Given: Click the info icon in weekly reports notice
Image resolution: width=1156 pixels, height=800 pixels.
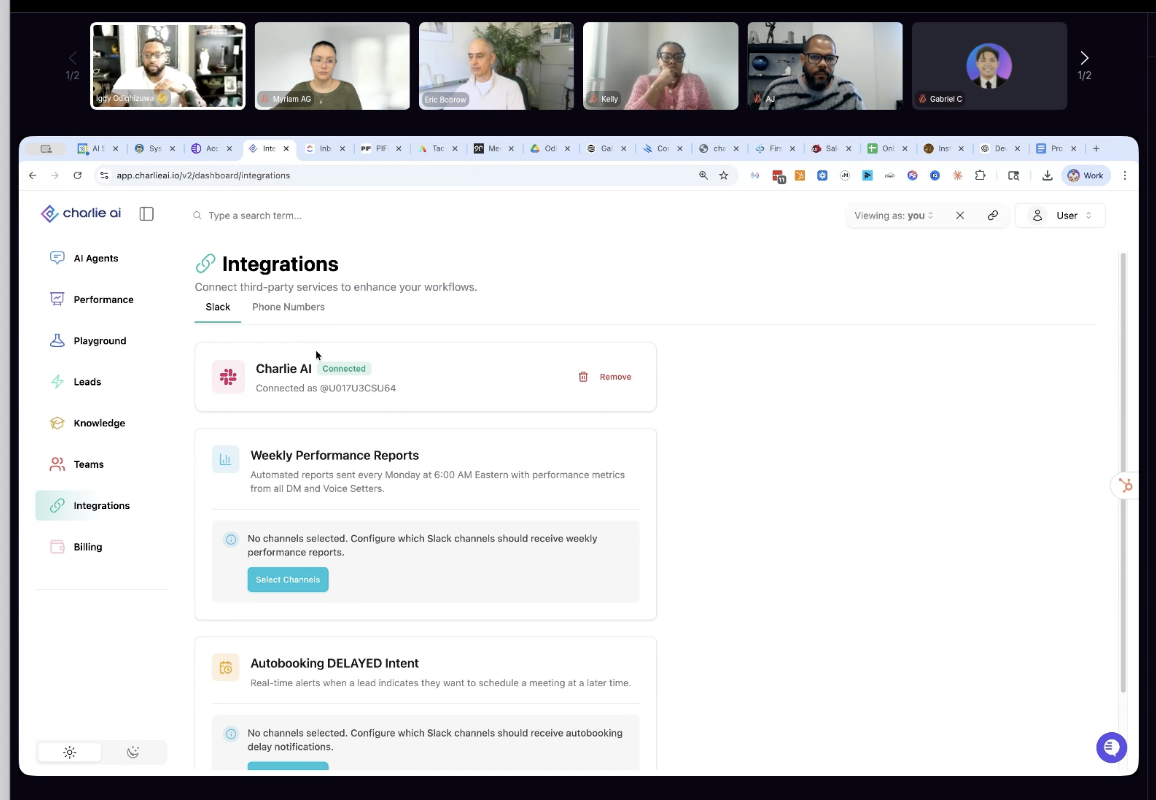Looking at the screenshot, I should coord(231,539).
